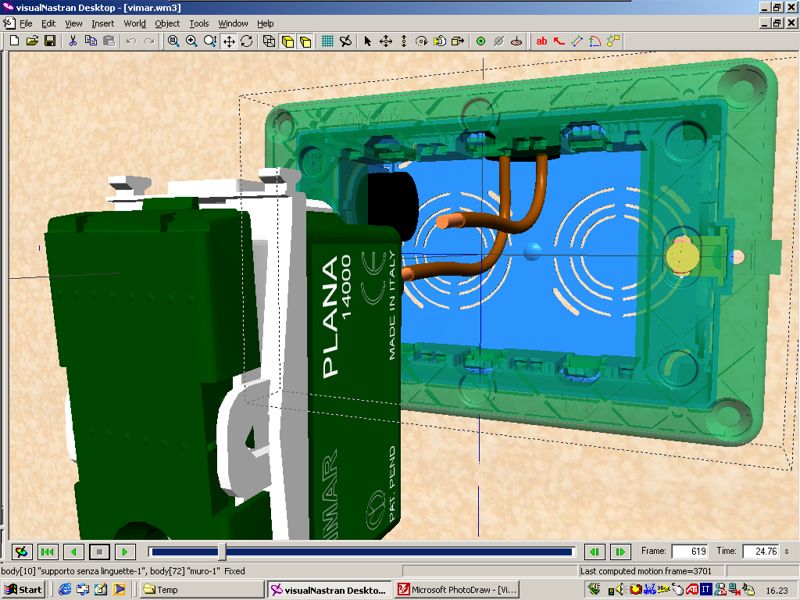Image resolution: width=800 pixels, height=600 pixels.
Task: Play the simulation backward
Action: coord(73,552)
